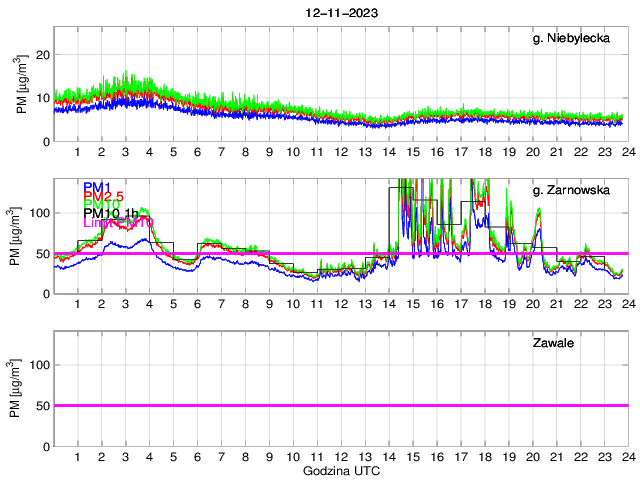
Task: Click hour 18 label under Zawale chart
Action: (485, 457)
